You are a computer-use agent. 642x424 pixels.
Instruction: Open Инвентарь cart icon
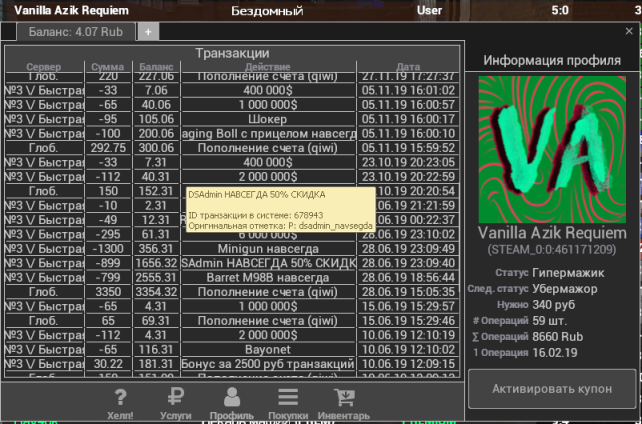tap(343, 403)
